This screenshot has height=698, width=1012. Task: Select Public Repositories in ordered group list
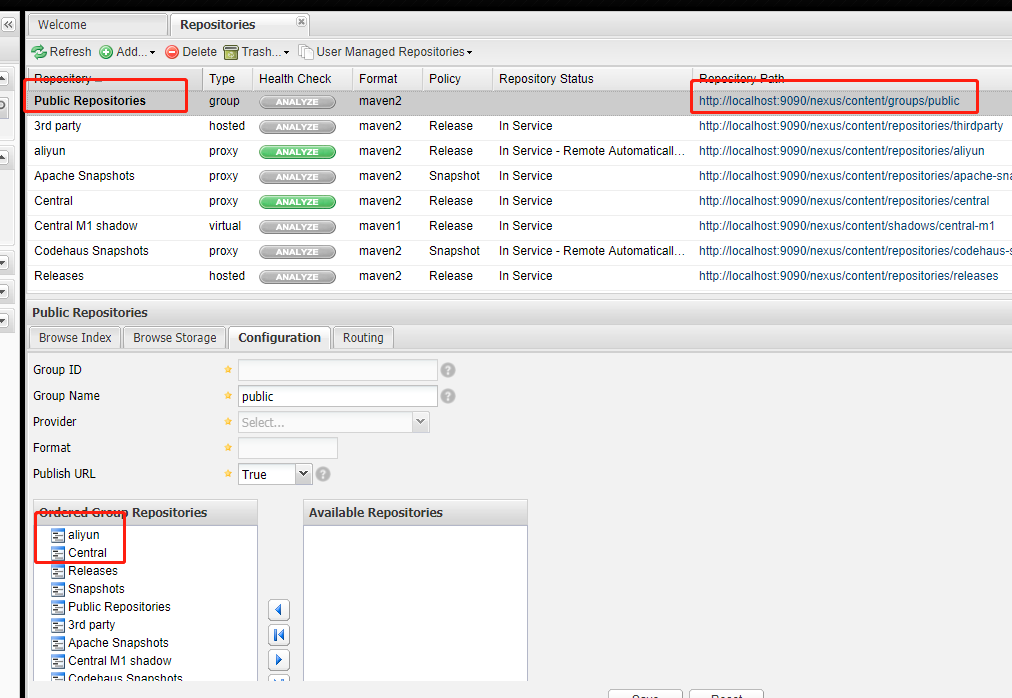pos(119,607)
